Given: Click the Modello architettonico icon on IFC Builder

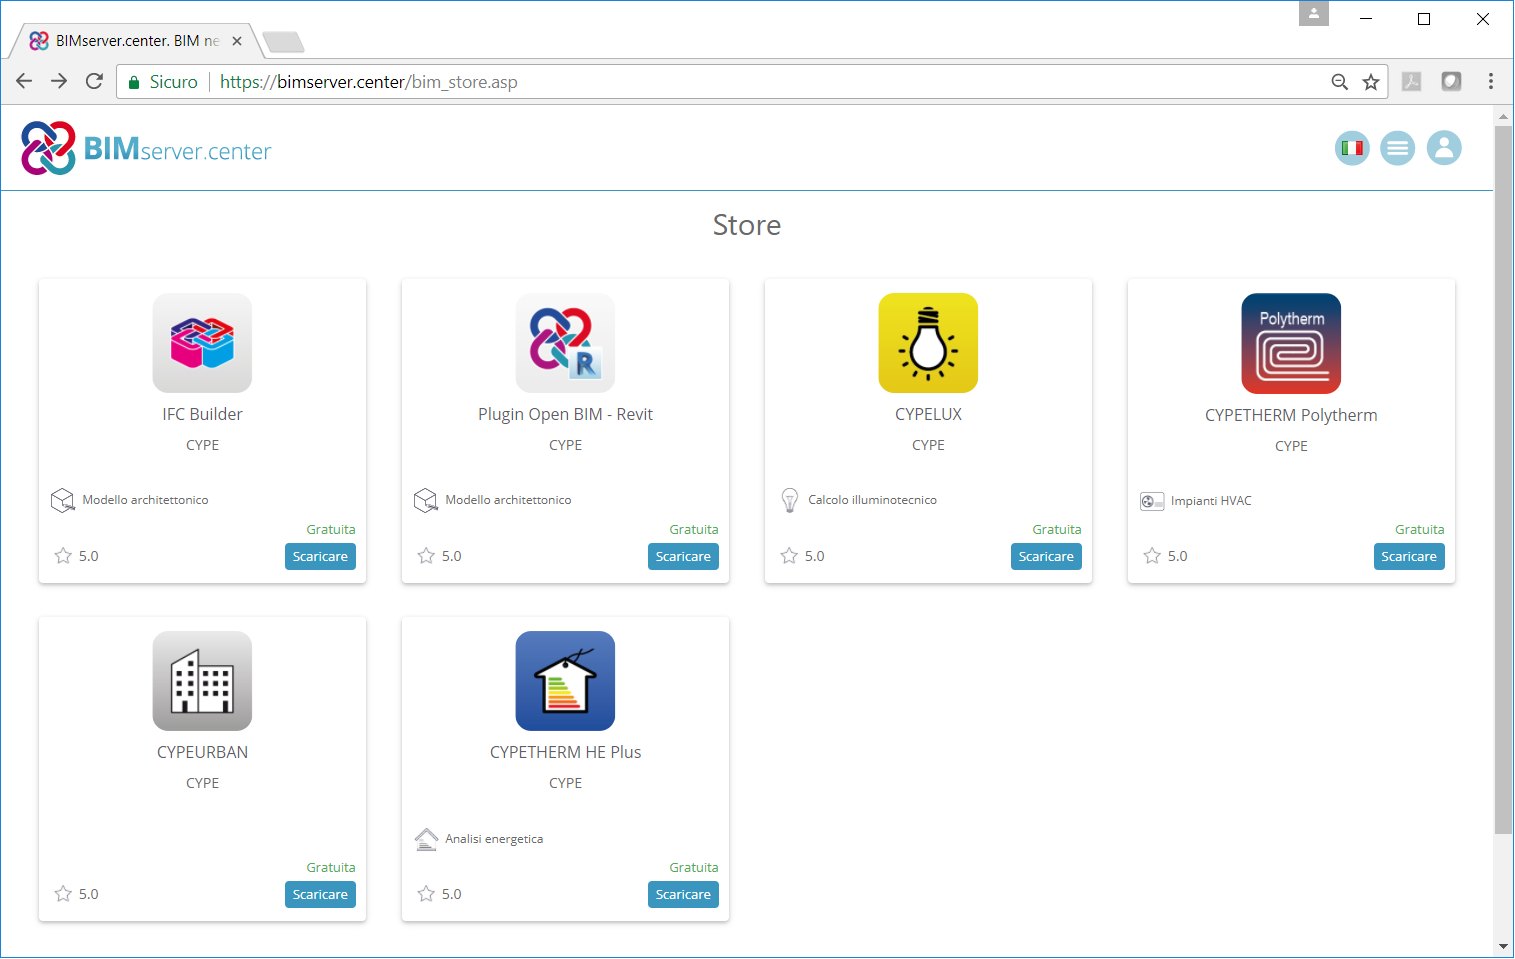Looking at the screenshot, I should [x=62, y=500].
